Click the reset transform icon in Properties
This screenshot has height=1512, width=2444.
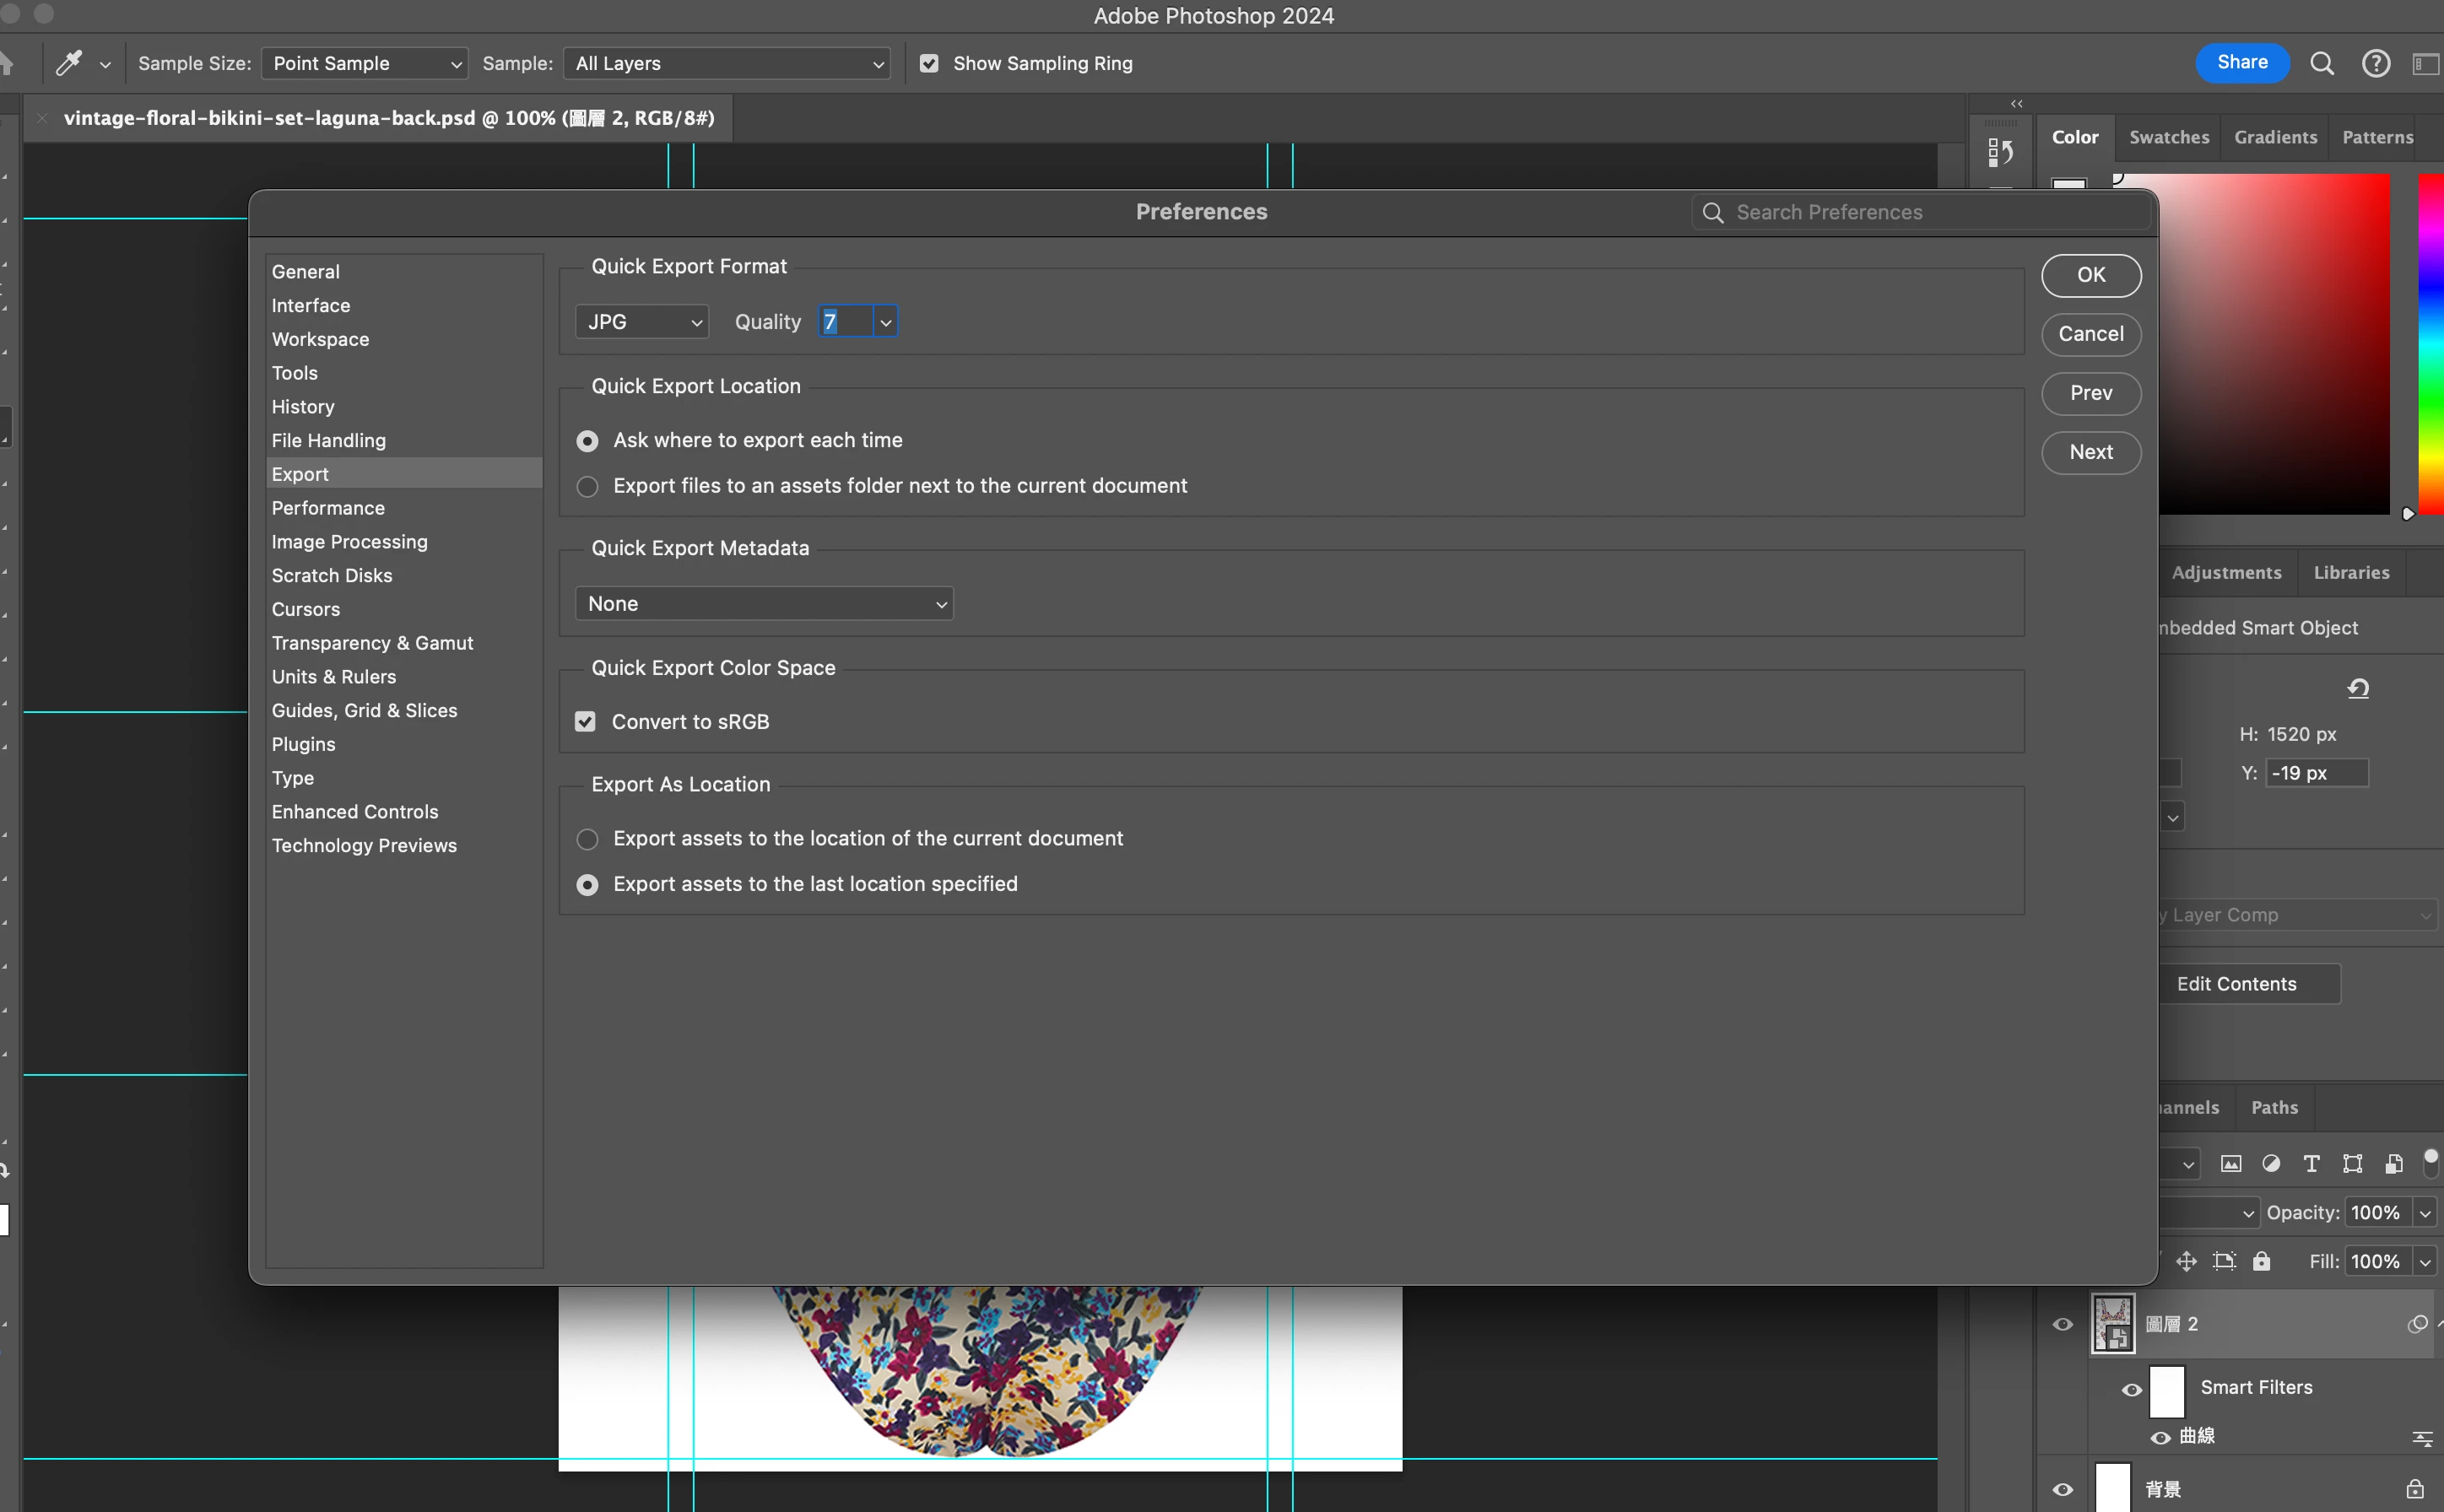[2358, 688]
